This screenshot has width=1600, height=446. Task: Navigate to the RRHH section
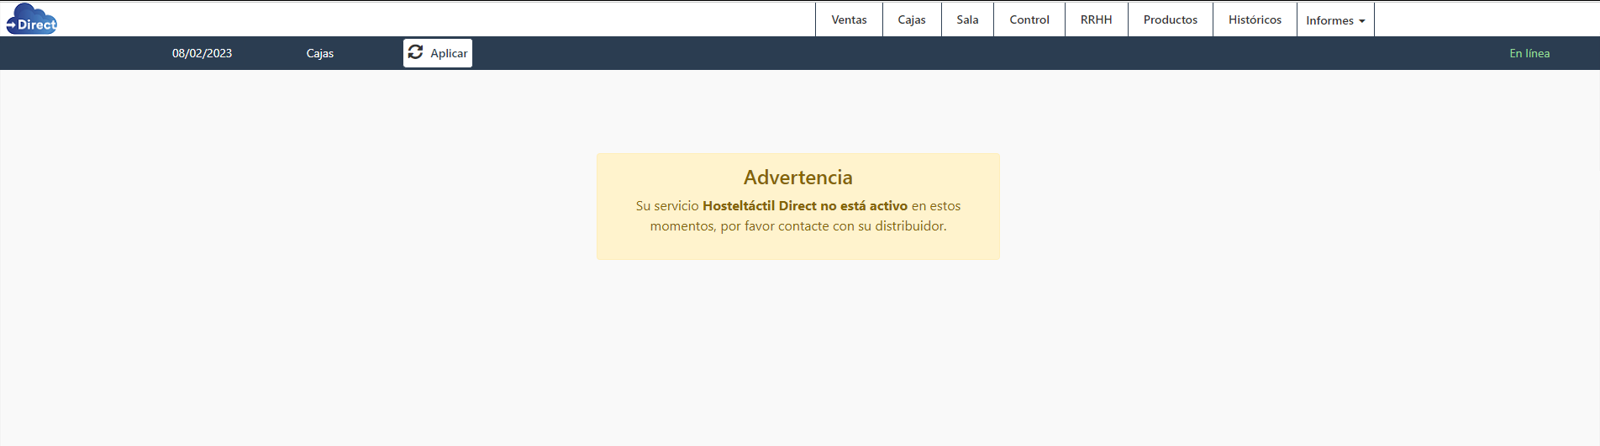[1096, 20]
